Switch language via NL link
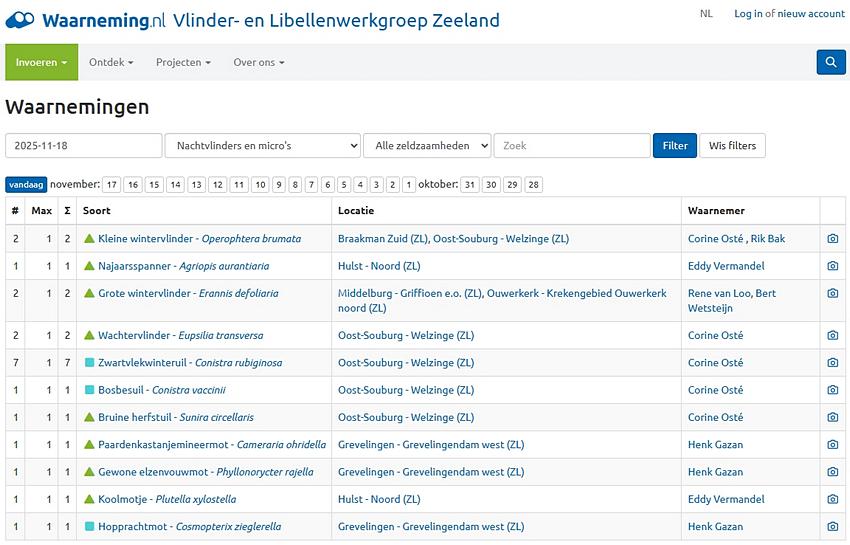 [706, 14]
